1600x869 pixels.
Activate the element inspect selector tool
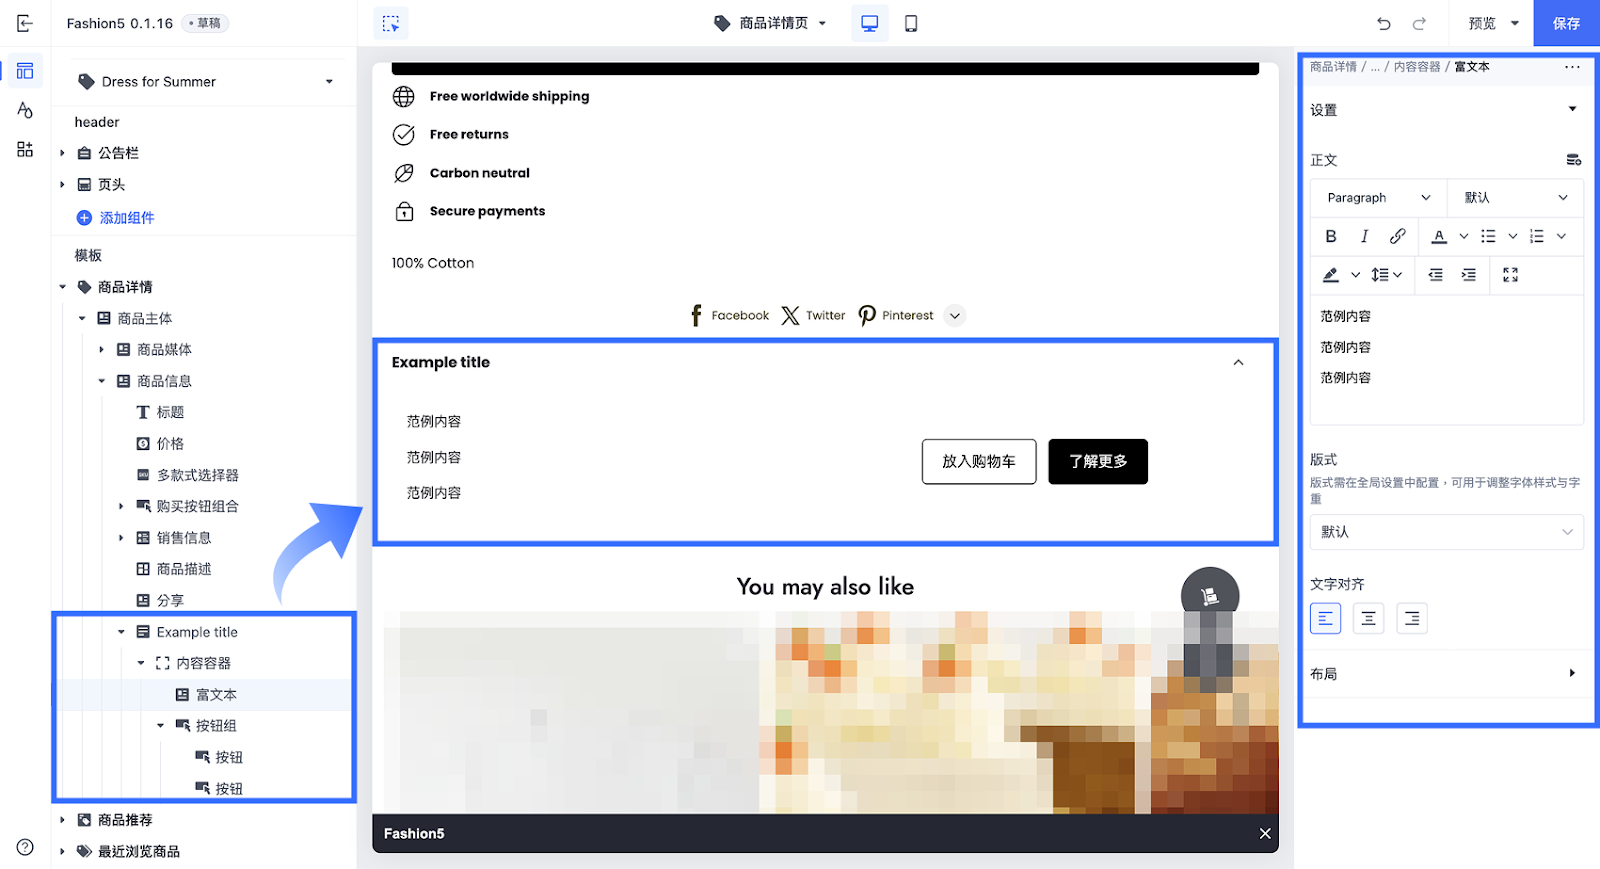(391, 23)
